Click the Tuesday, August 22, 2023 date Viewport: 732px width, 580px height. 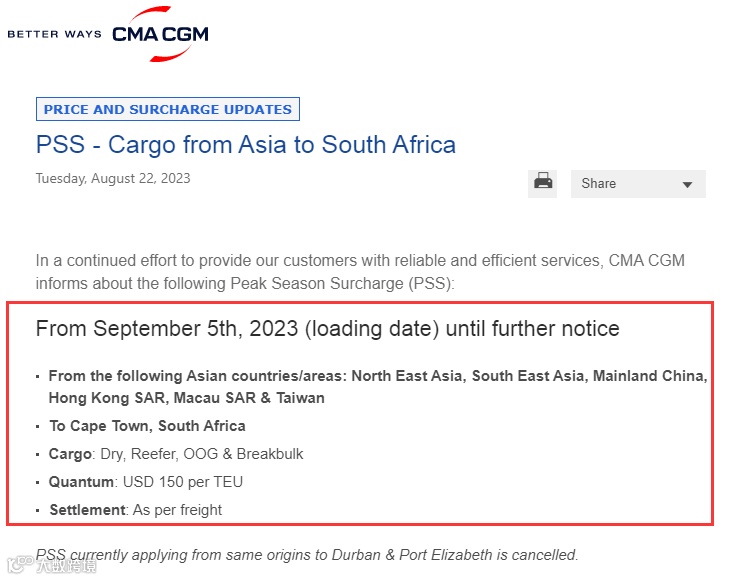click(113, 178)
